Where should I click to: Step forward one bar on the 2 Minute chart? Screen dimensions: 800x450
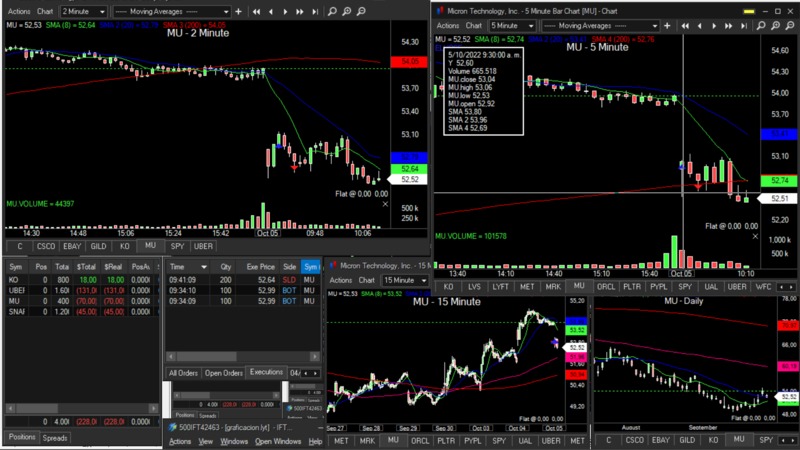pos(285,11)
